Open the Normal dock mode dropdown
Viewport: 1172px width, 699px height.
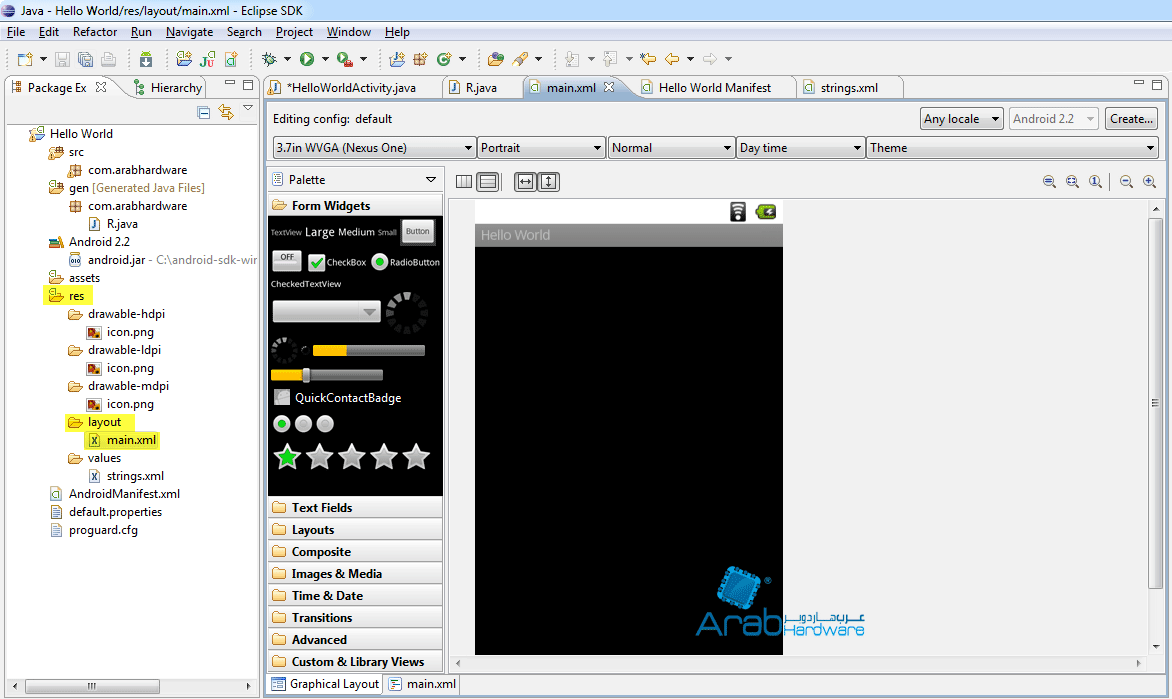[x=670, y=148]
